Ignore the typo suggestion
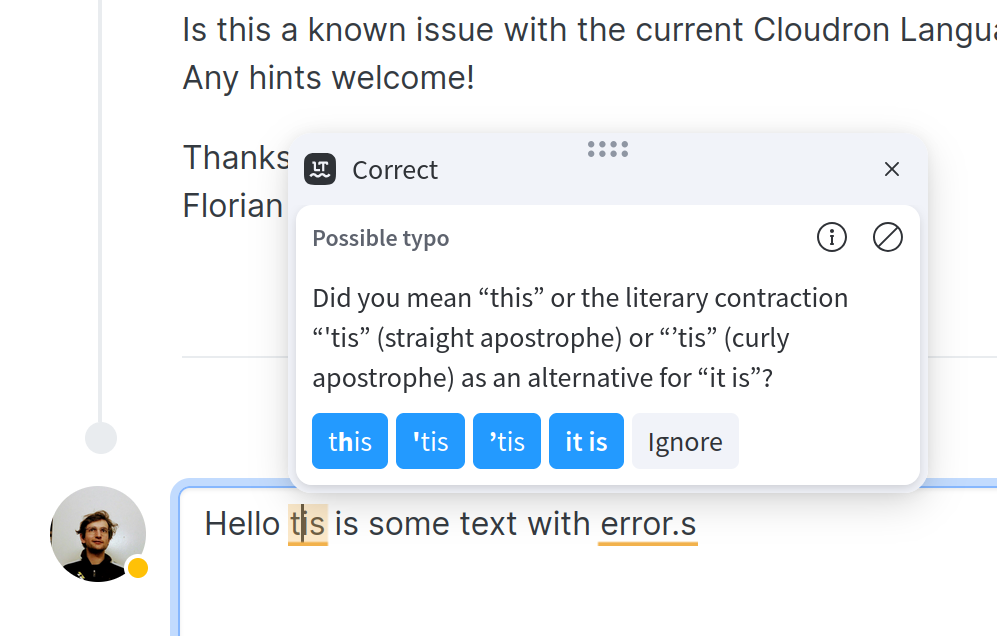997x636 pixels. (685, 441)
